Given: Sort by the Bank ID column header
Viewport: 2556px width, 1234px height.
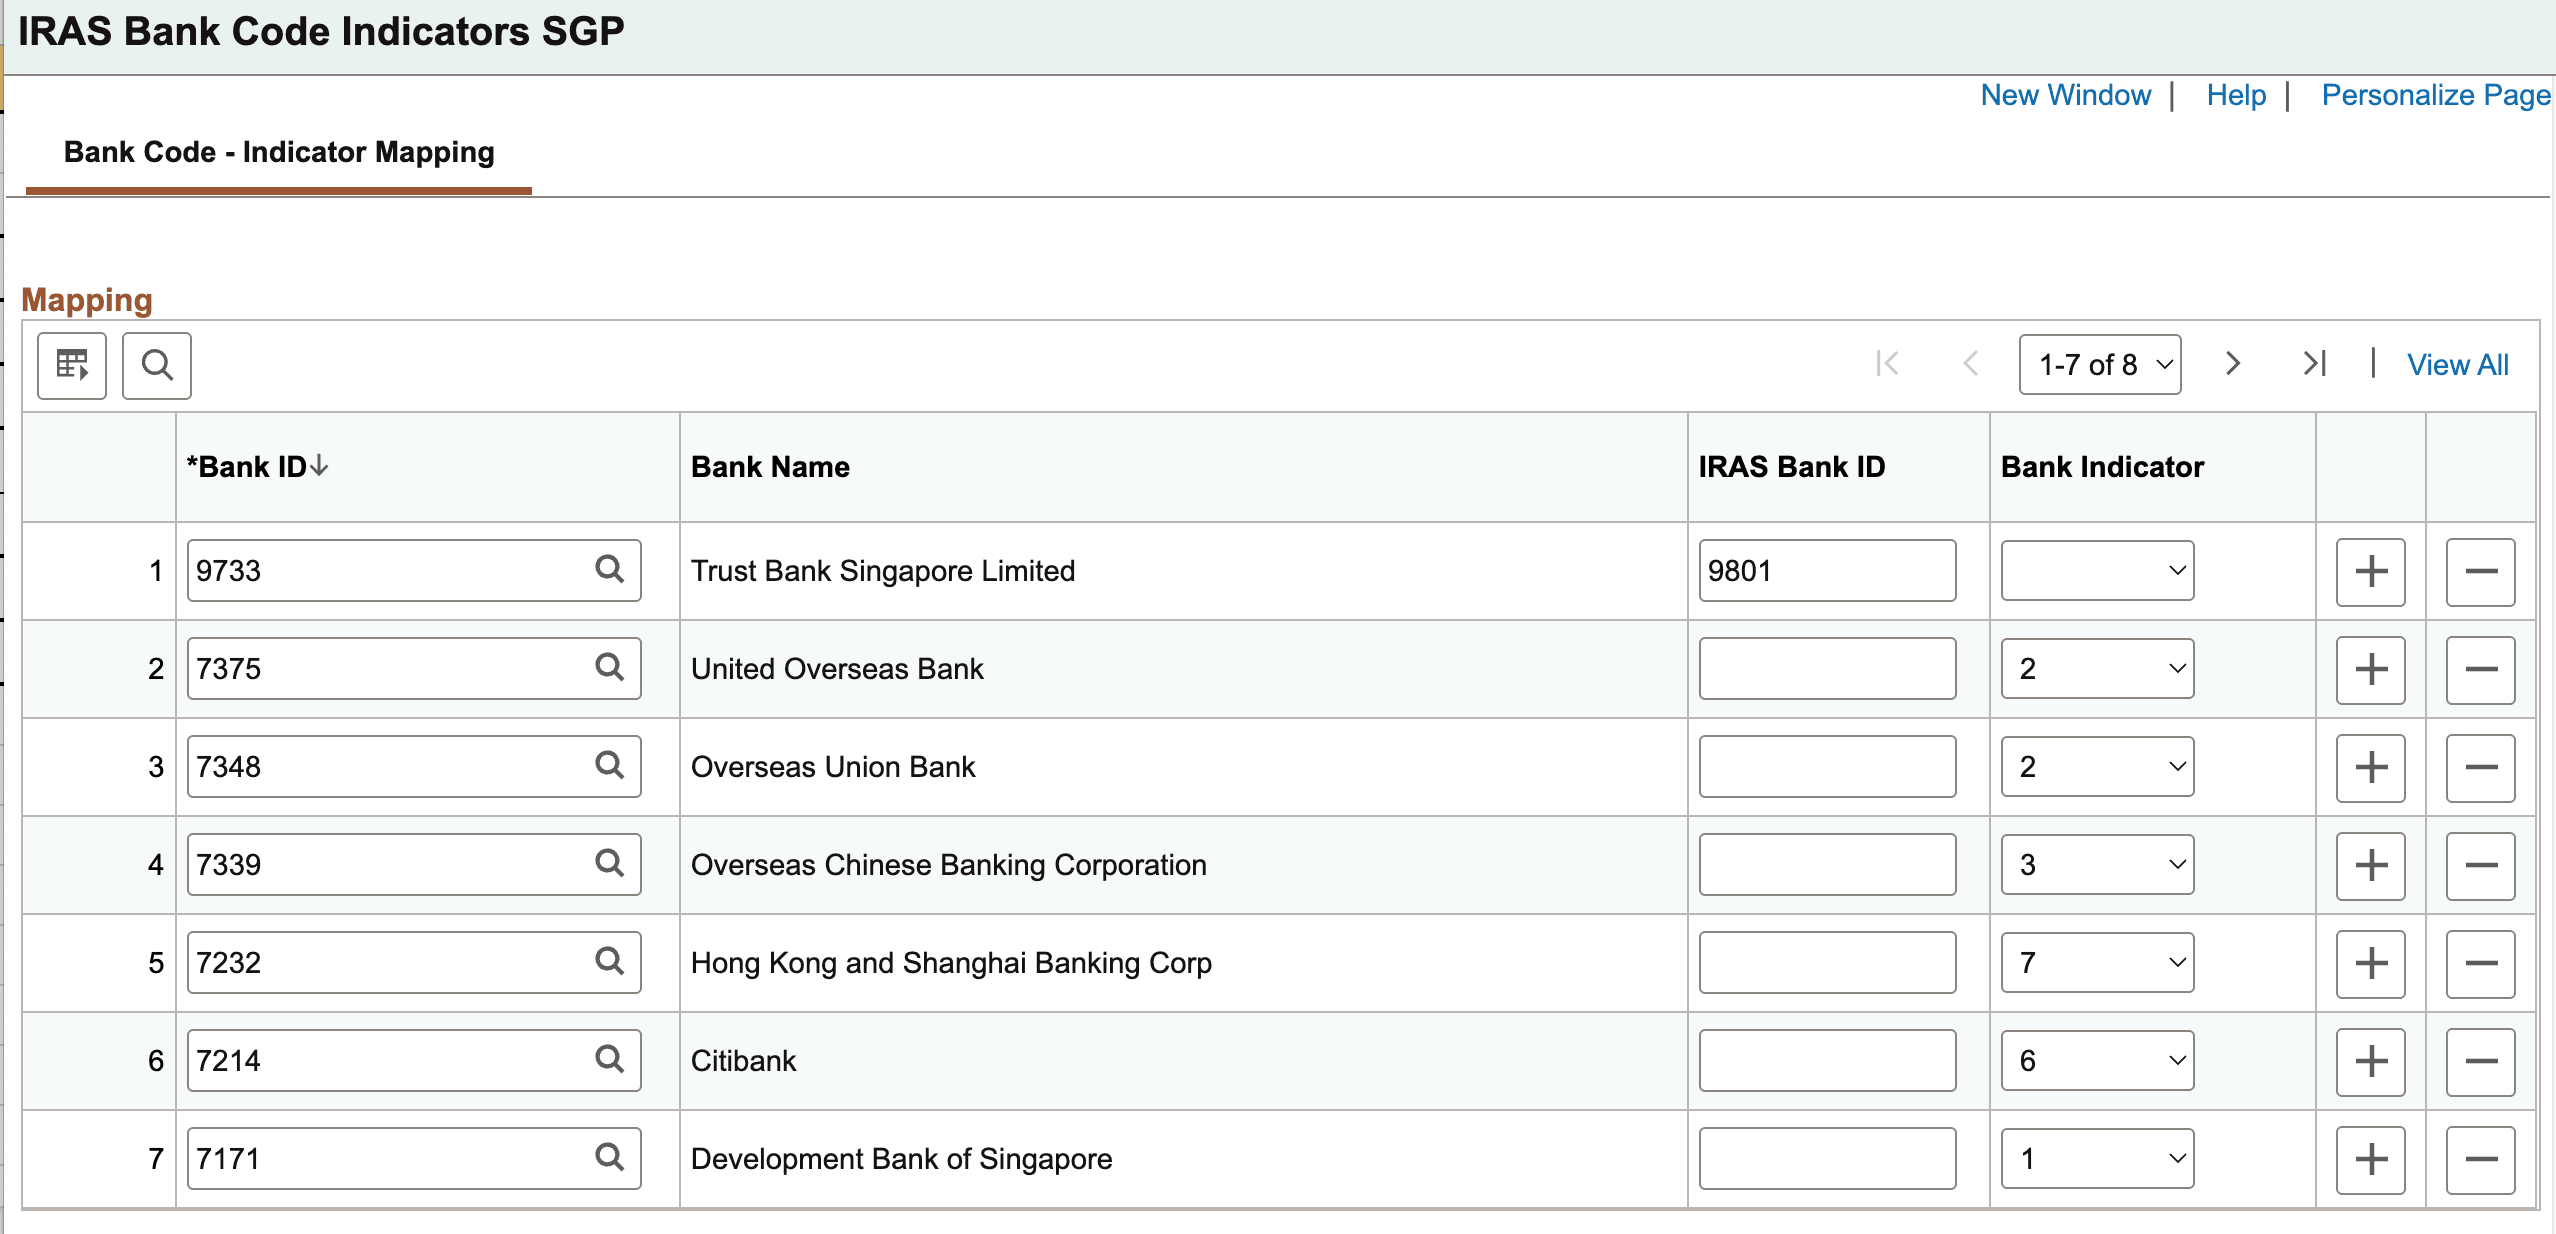Looking at the screenshot, I should (x=257, y=467).
